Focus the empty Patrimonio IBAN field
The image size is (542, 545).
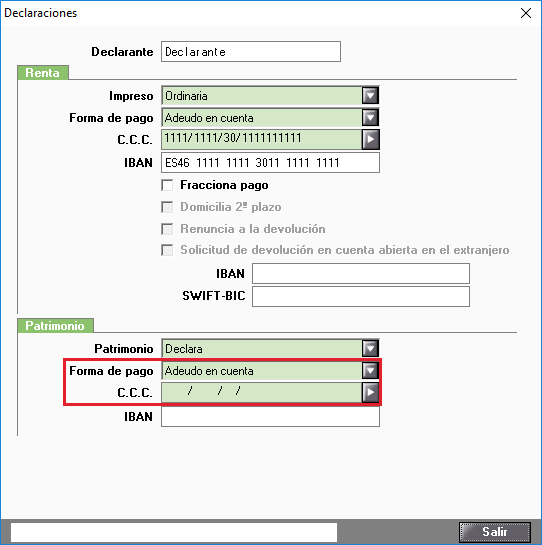tap(270, 416)
